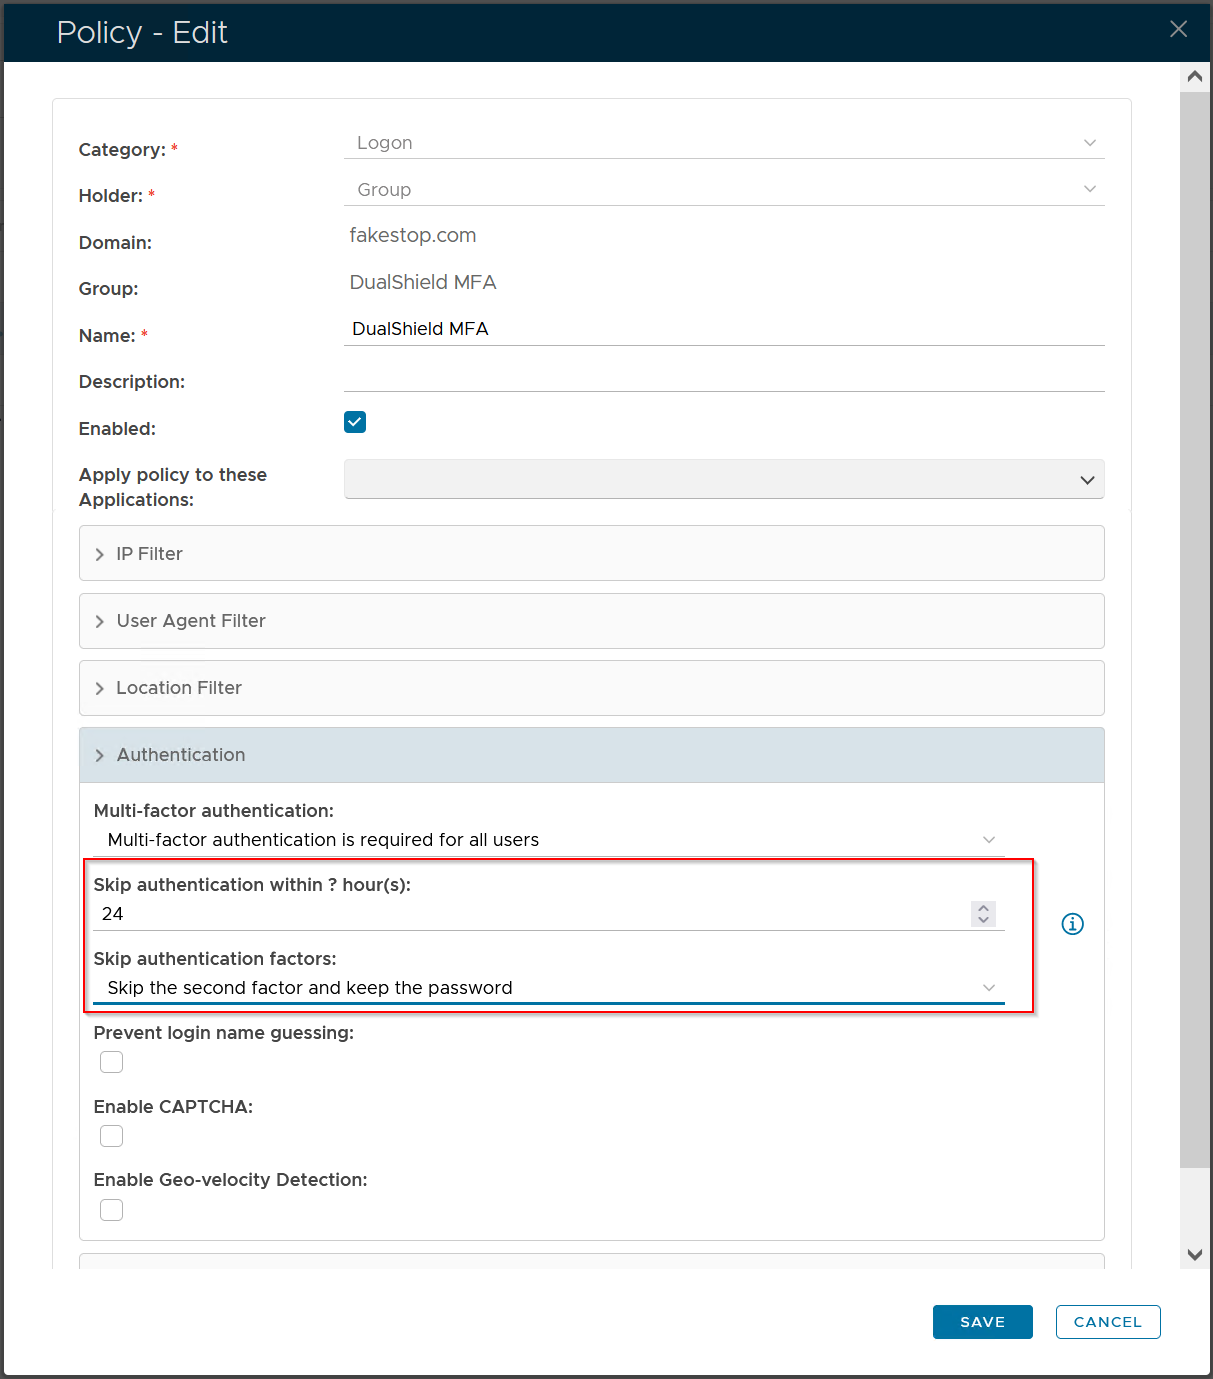
Task: Turn on Geo-velocity Detection checkbox
Action: point(112,1210)
